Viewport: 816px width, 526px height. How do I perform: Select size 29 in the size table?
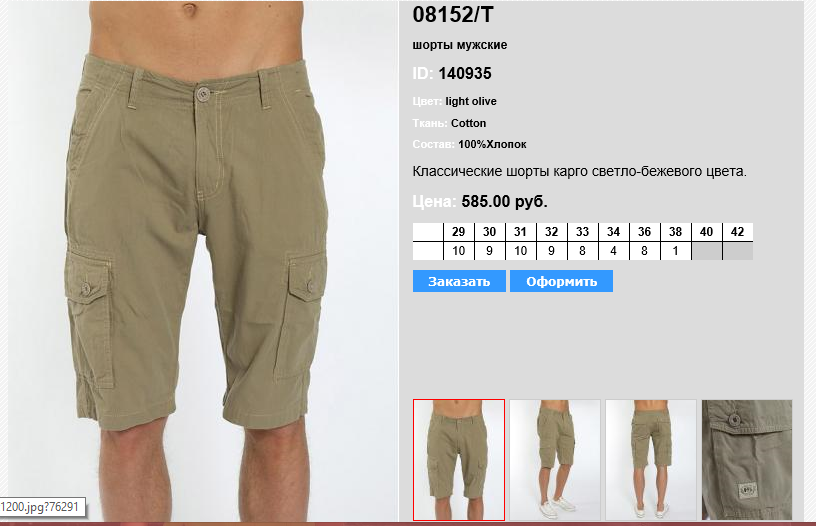tap(458, 232)
